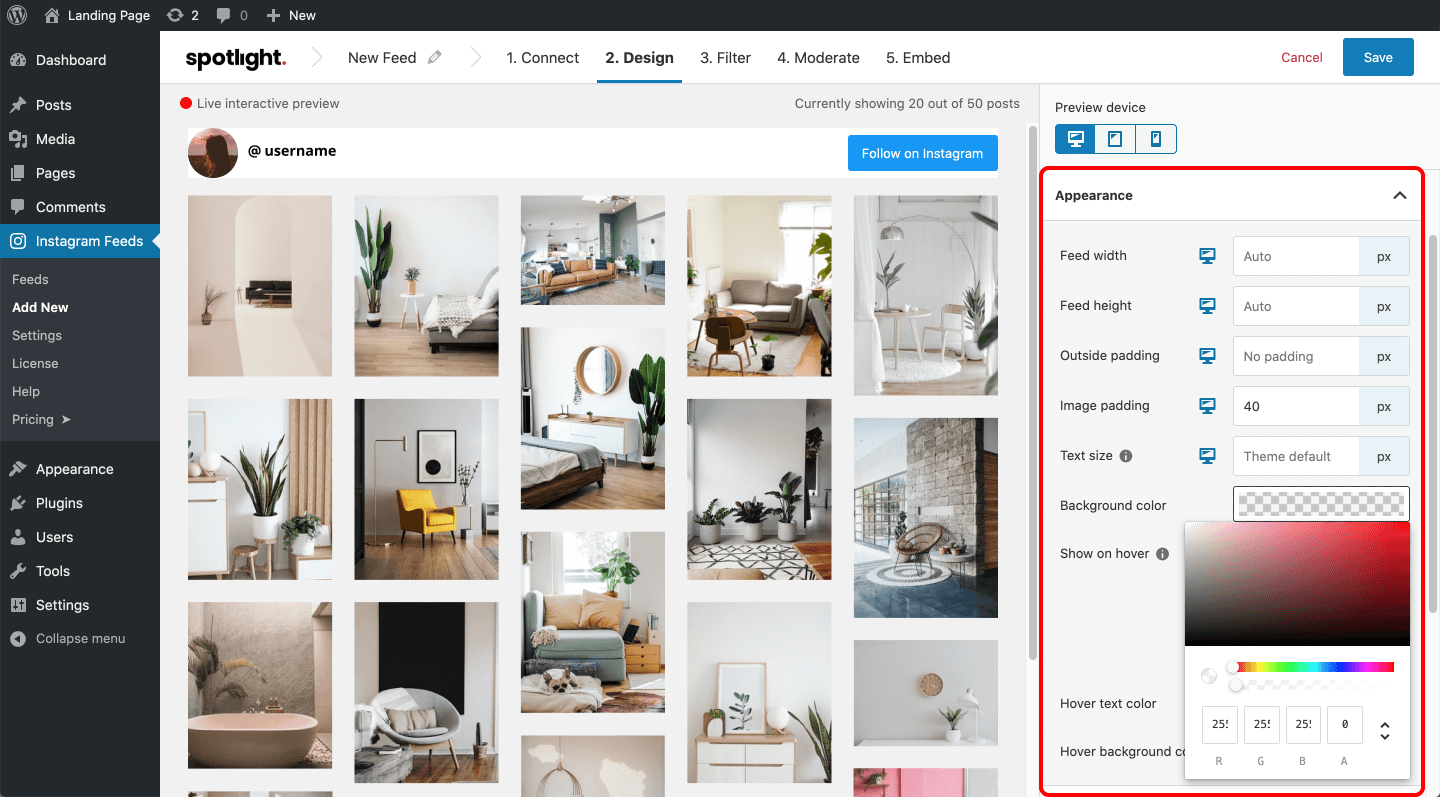Open the Help submenu link

tap(26, 391)
